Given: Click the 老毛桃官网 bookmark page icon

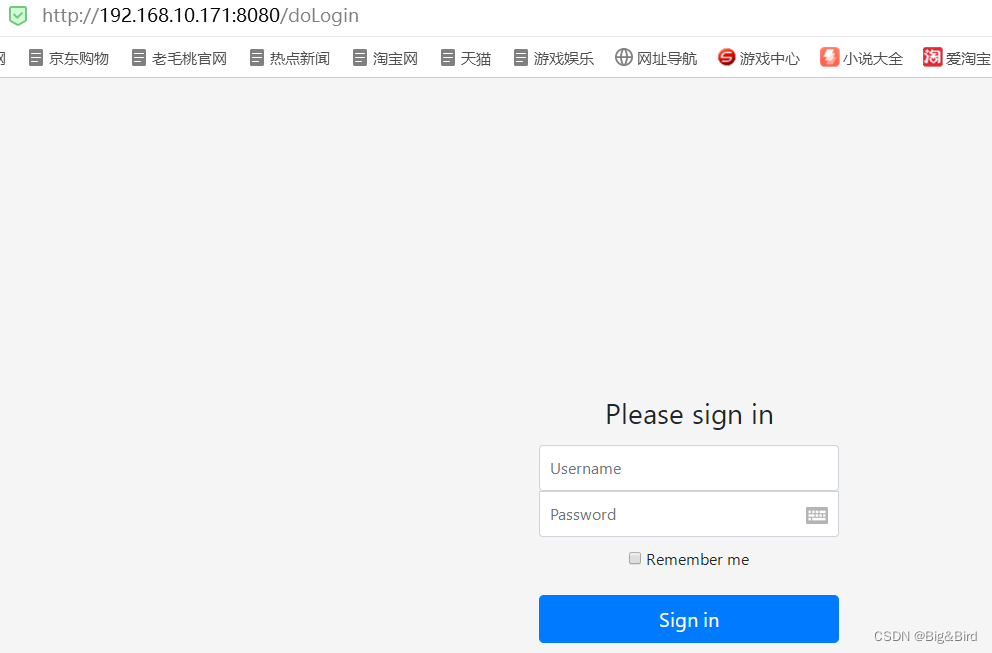Looking at the screenshot, I should (x=139, y=58).
